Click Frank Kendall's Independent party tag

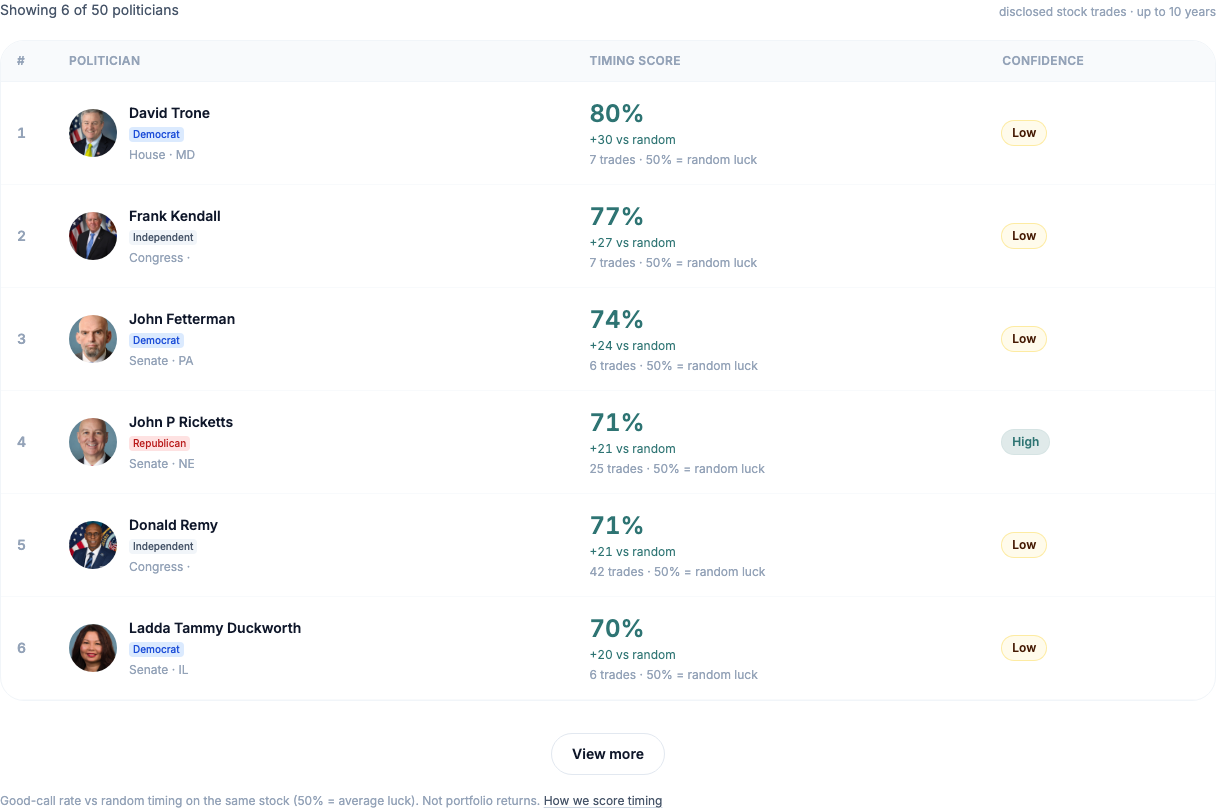(x=163, y=237)
